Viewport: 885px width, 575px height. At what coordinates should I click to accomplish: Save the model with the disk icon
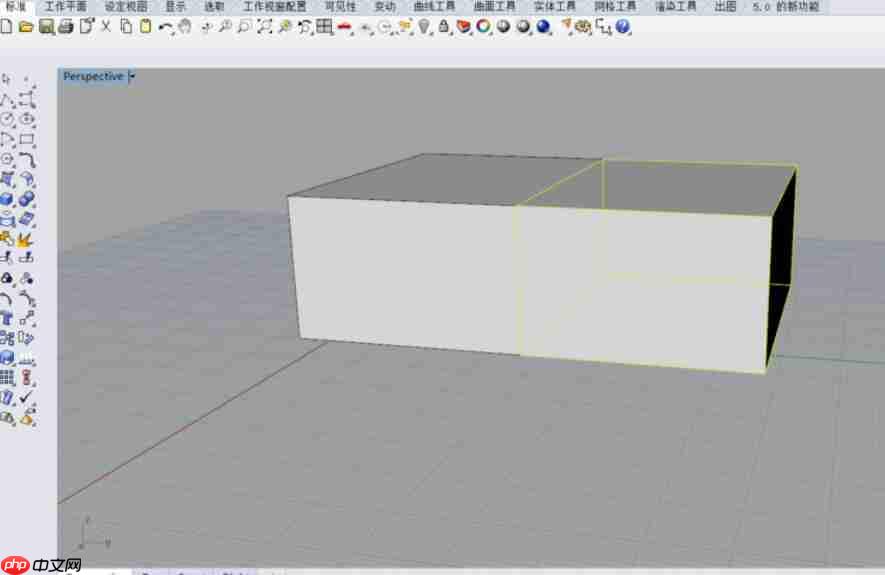click(46, 27)
